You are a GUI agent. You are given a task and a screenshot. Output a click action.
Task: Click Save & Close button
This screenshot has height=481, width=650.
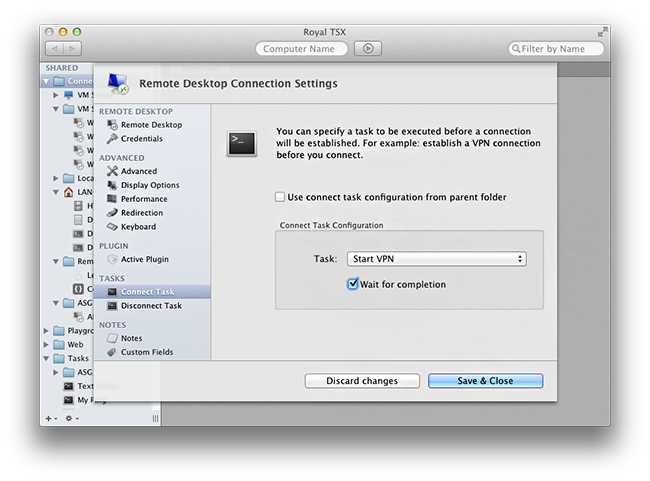[x=485, y=381]
